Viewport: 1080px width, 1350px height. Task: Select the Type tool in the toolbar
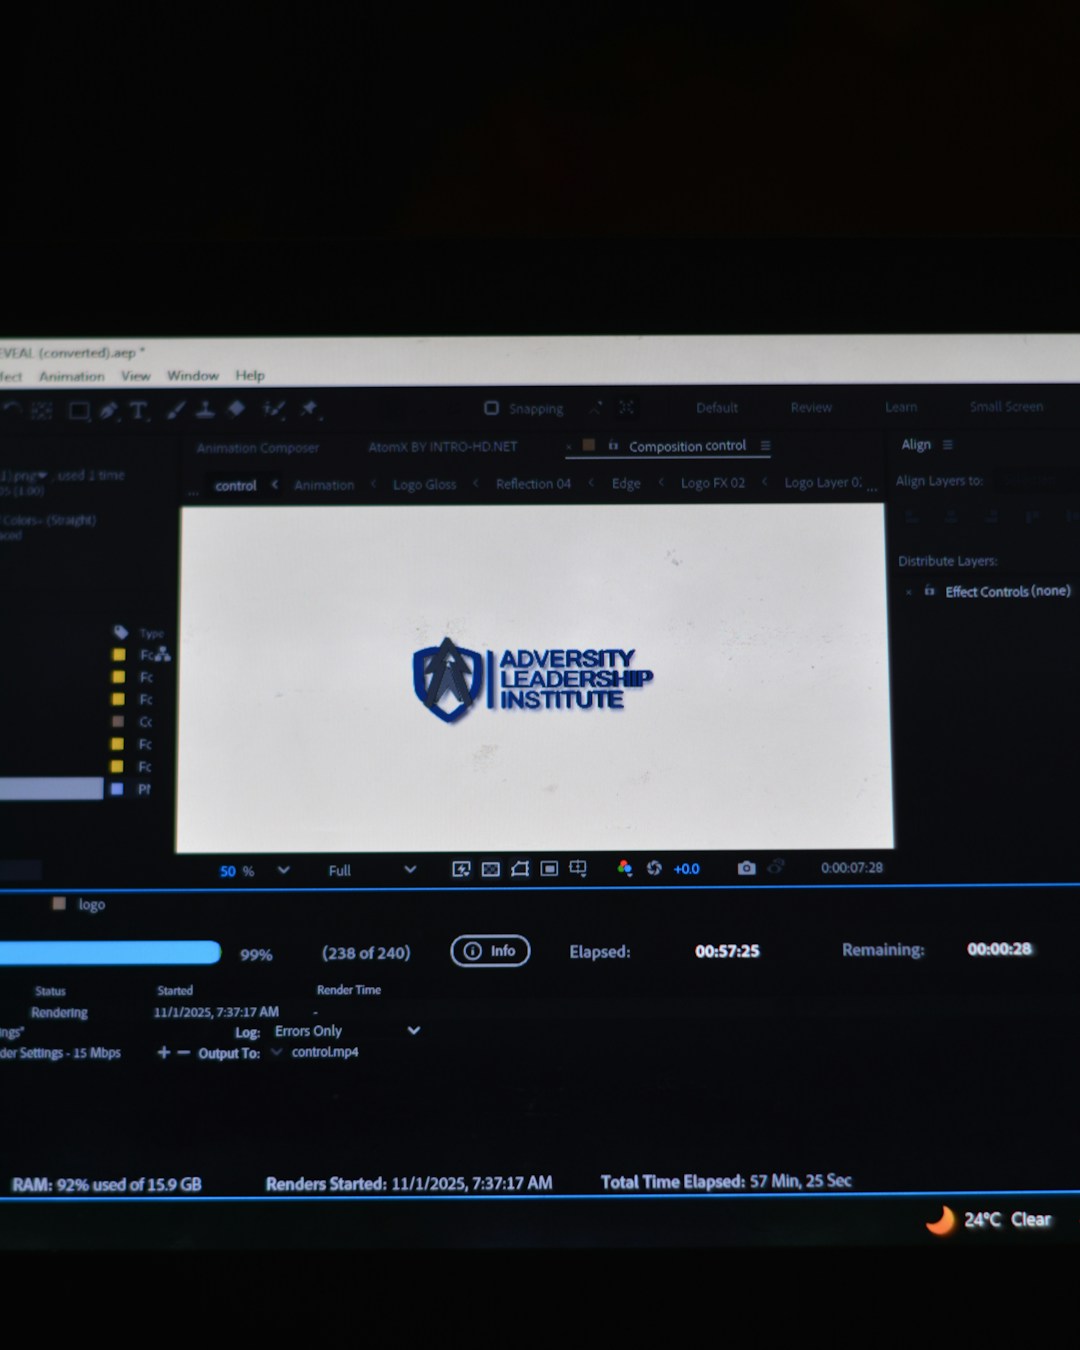coord(138,410)
